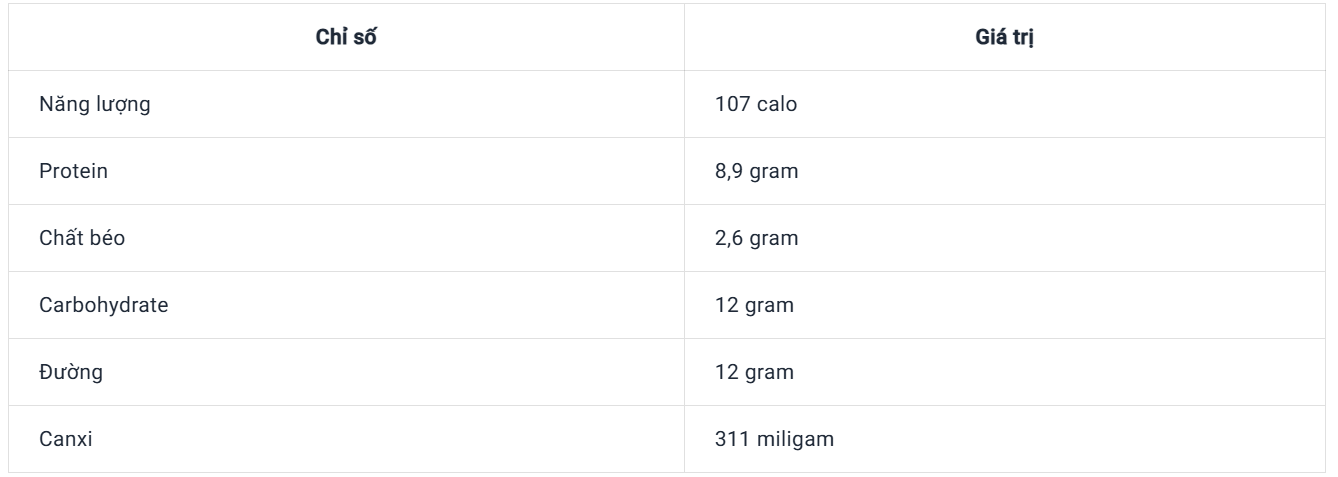Viewport: 1338px width, 477px height.
Task: Select the "Đường" row label
Action: coord(71,372)
